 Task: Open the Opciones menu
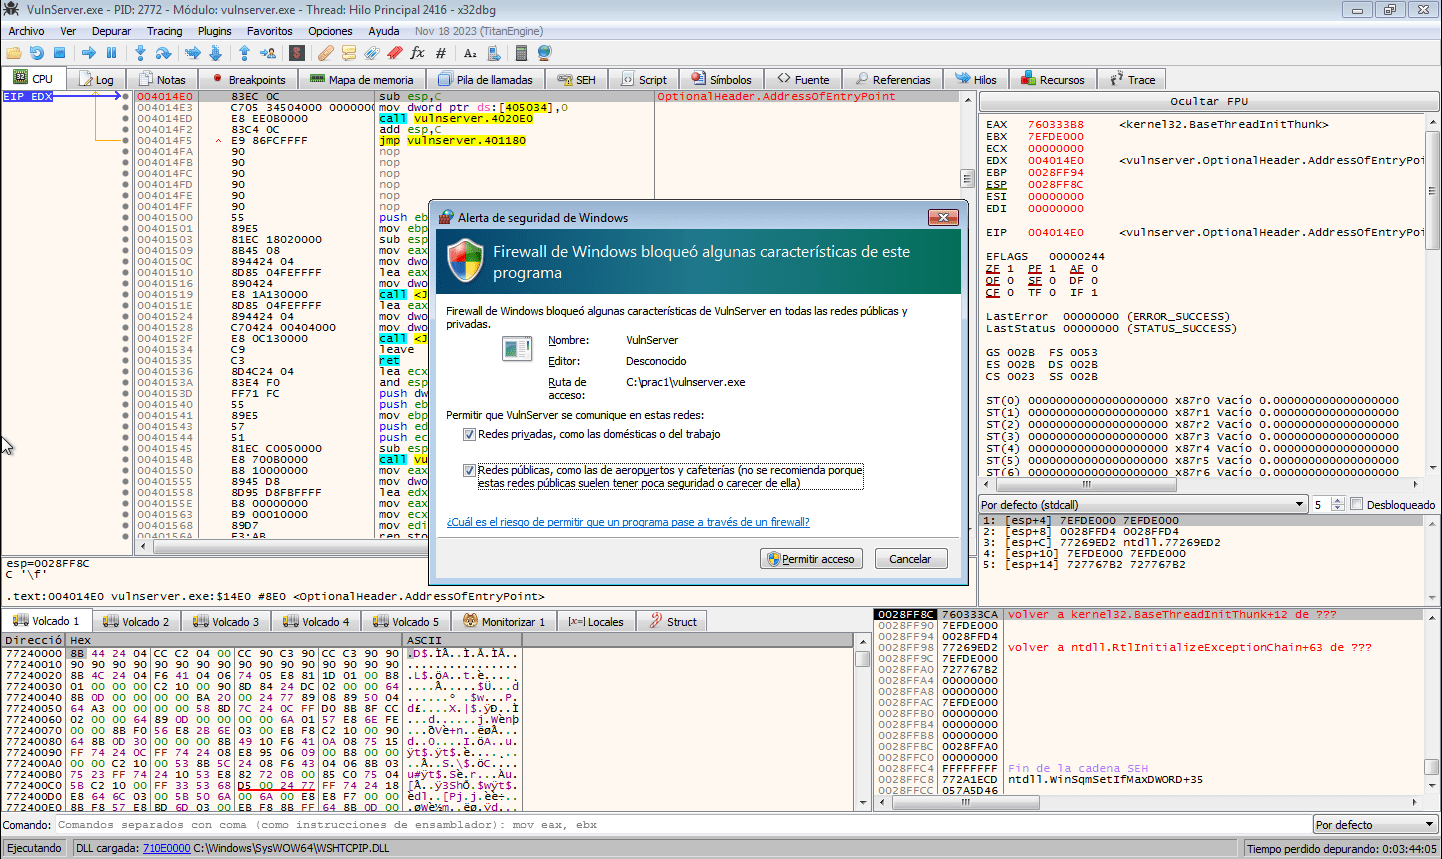(330, 31)
